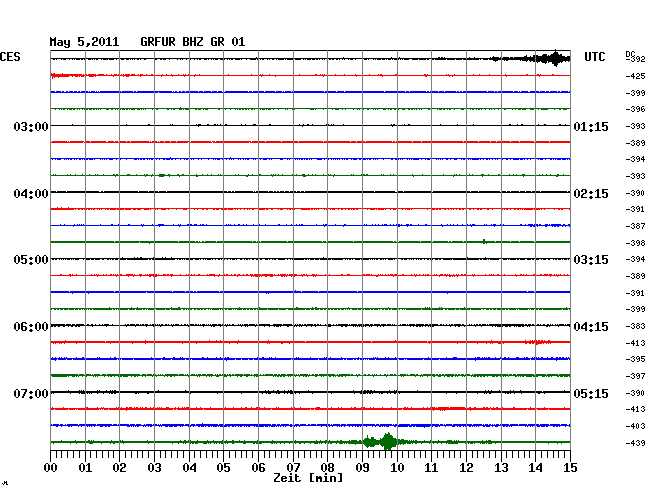Click the 06 minute axis label
Screen dimensions: 650x494
[258, 468]
